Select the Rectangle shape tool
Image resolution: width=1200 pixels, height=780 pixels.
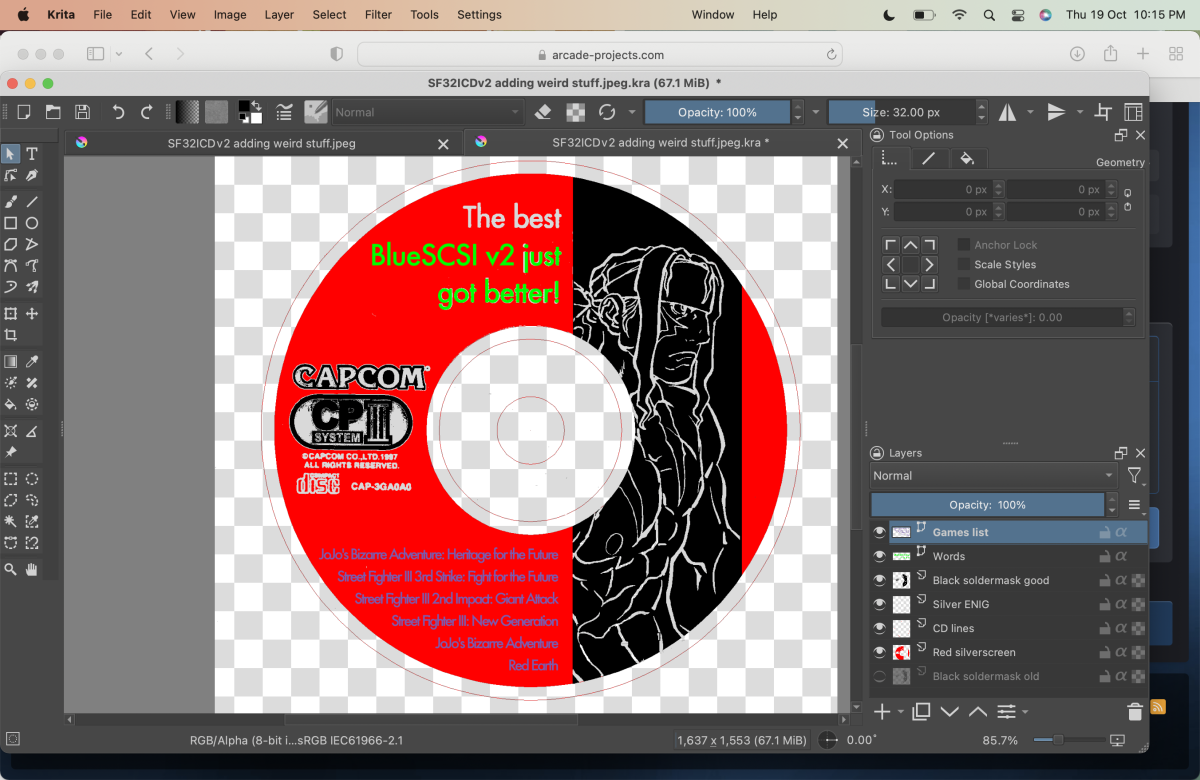click(11, 223)
